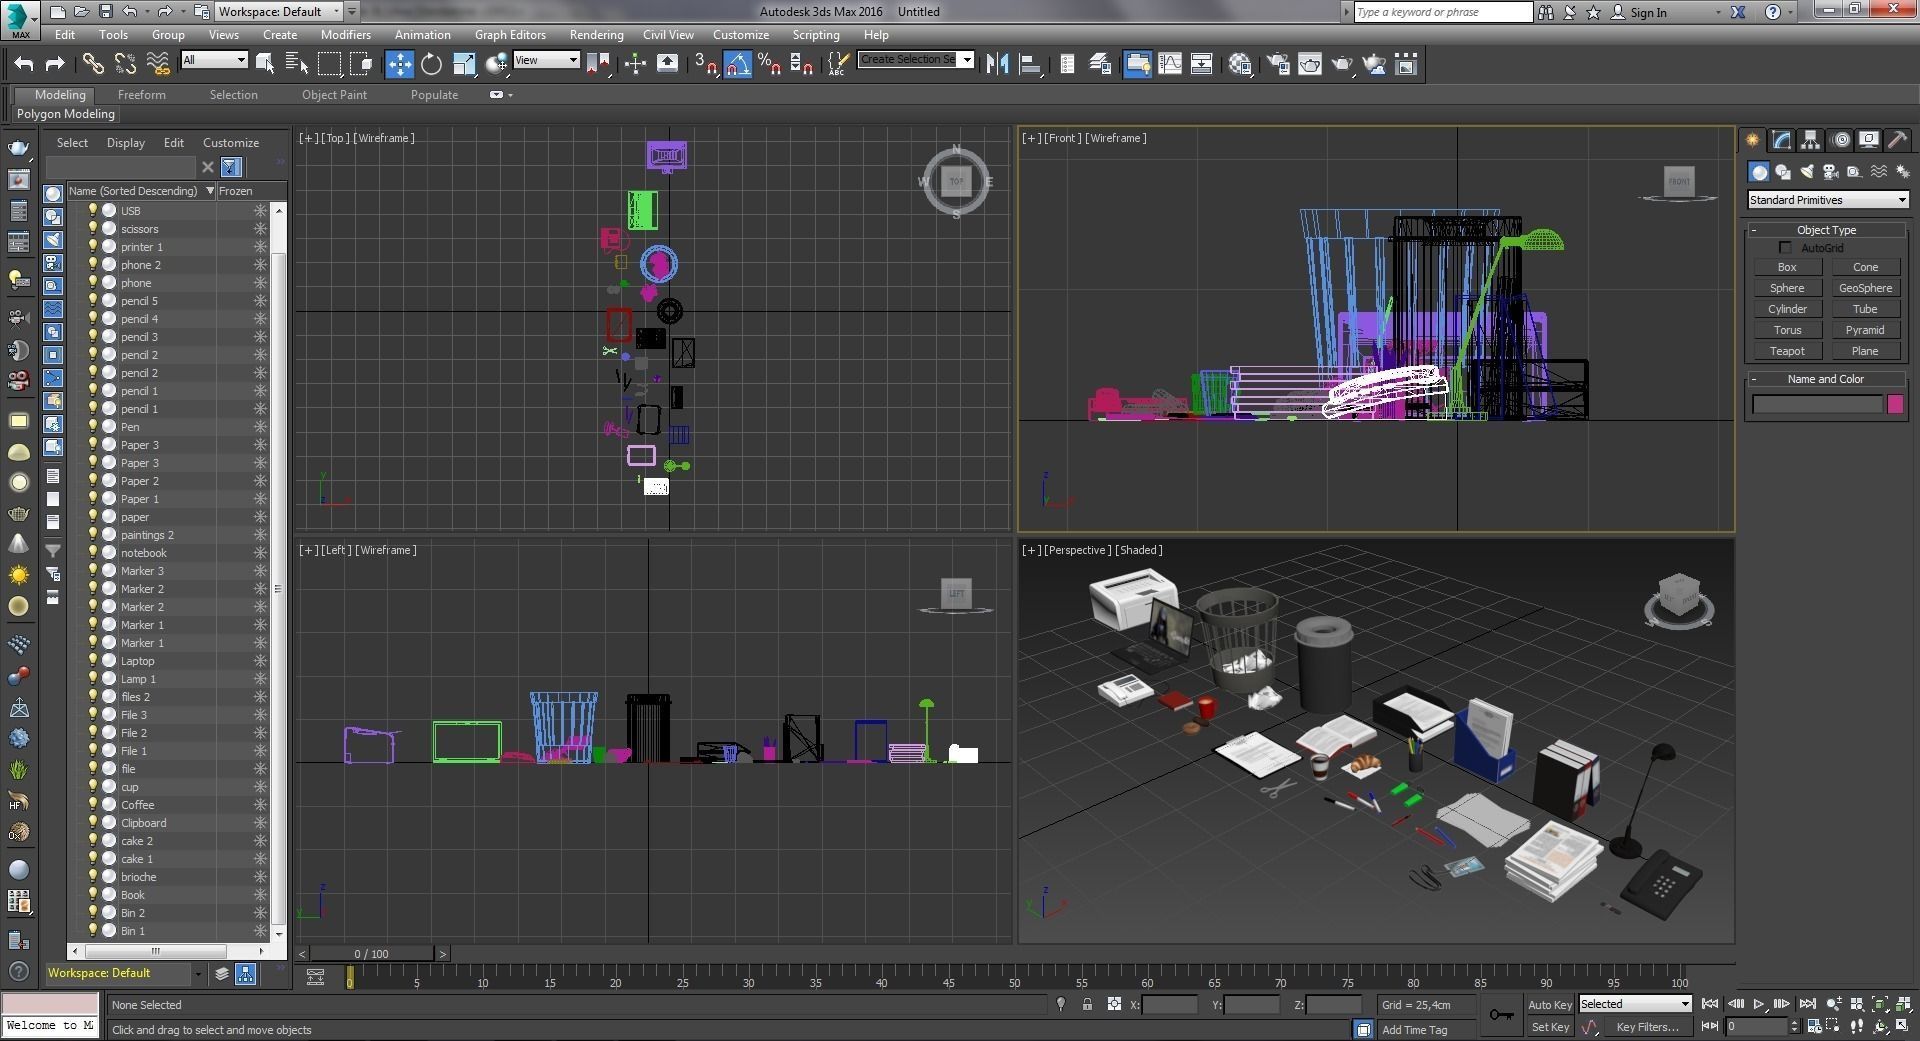
Task: Click the Cylinder primitive button
Action: (x=1787, y=309)
